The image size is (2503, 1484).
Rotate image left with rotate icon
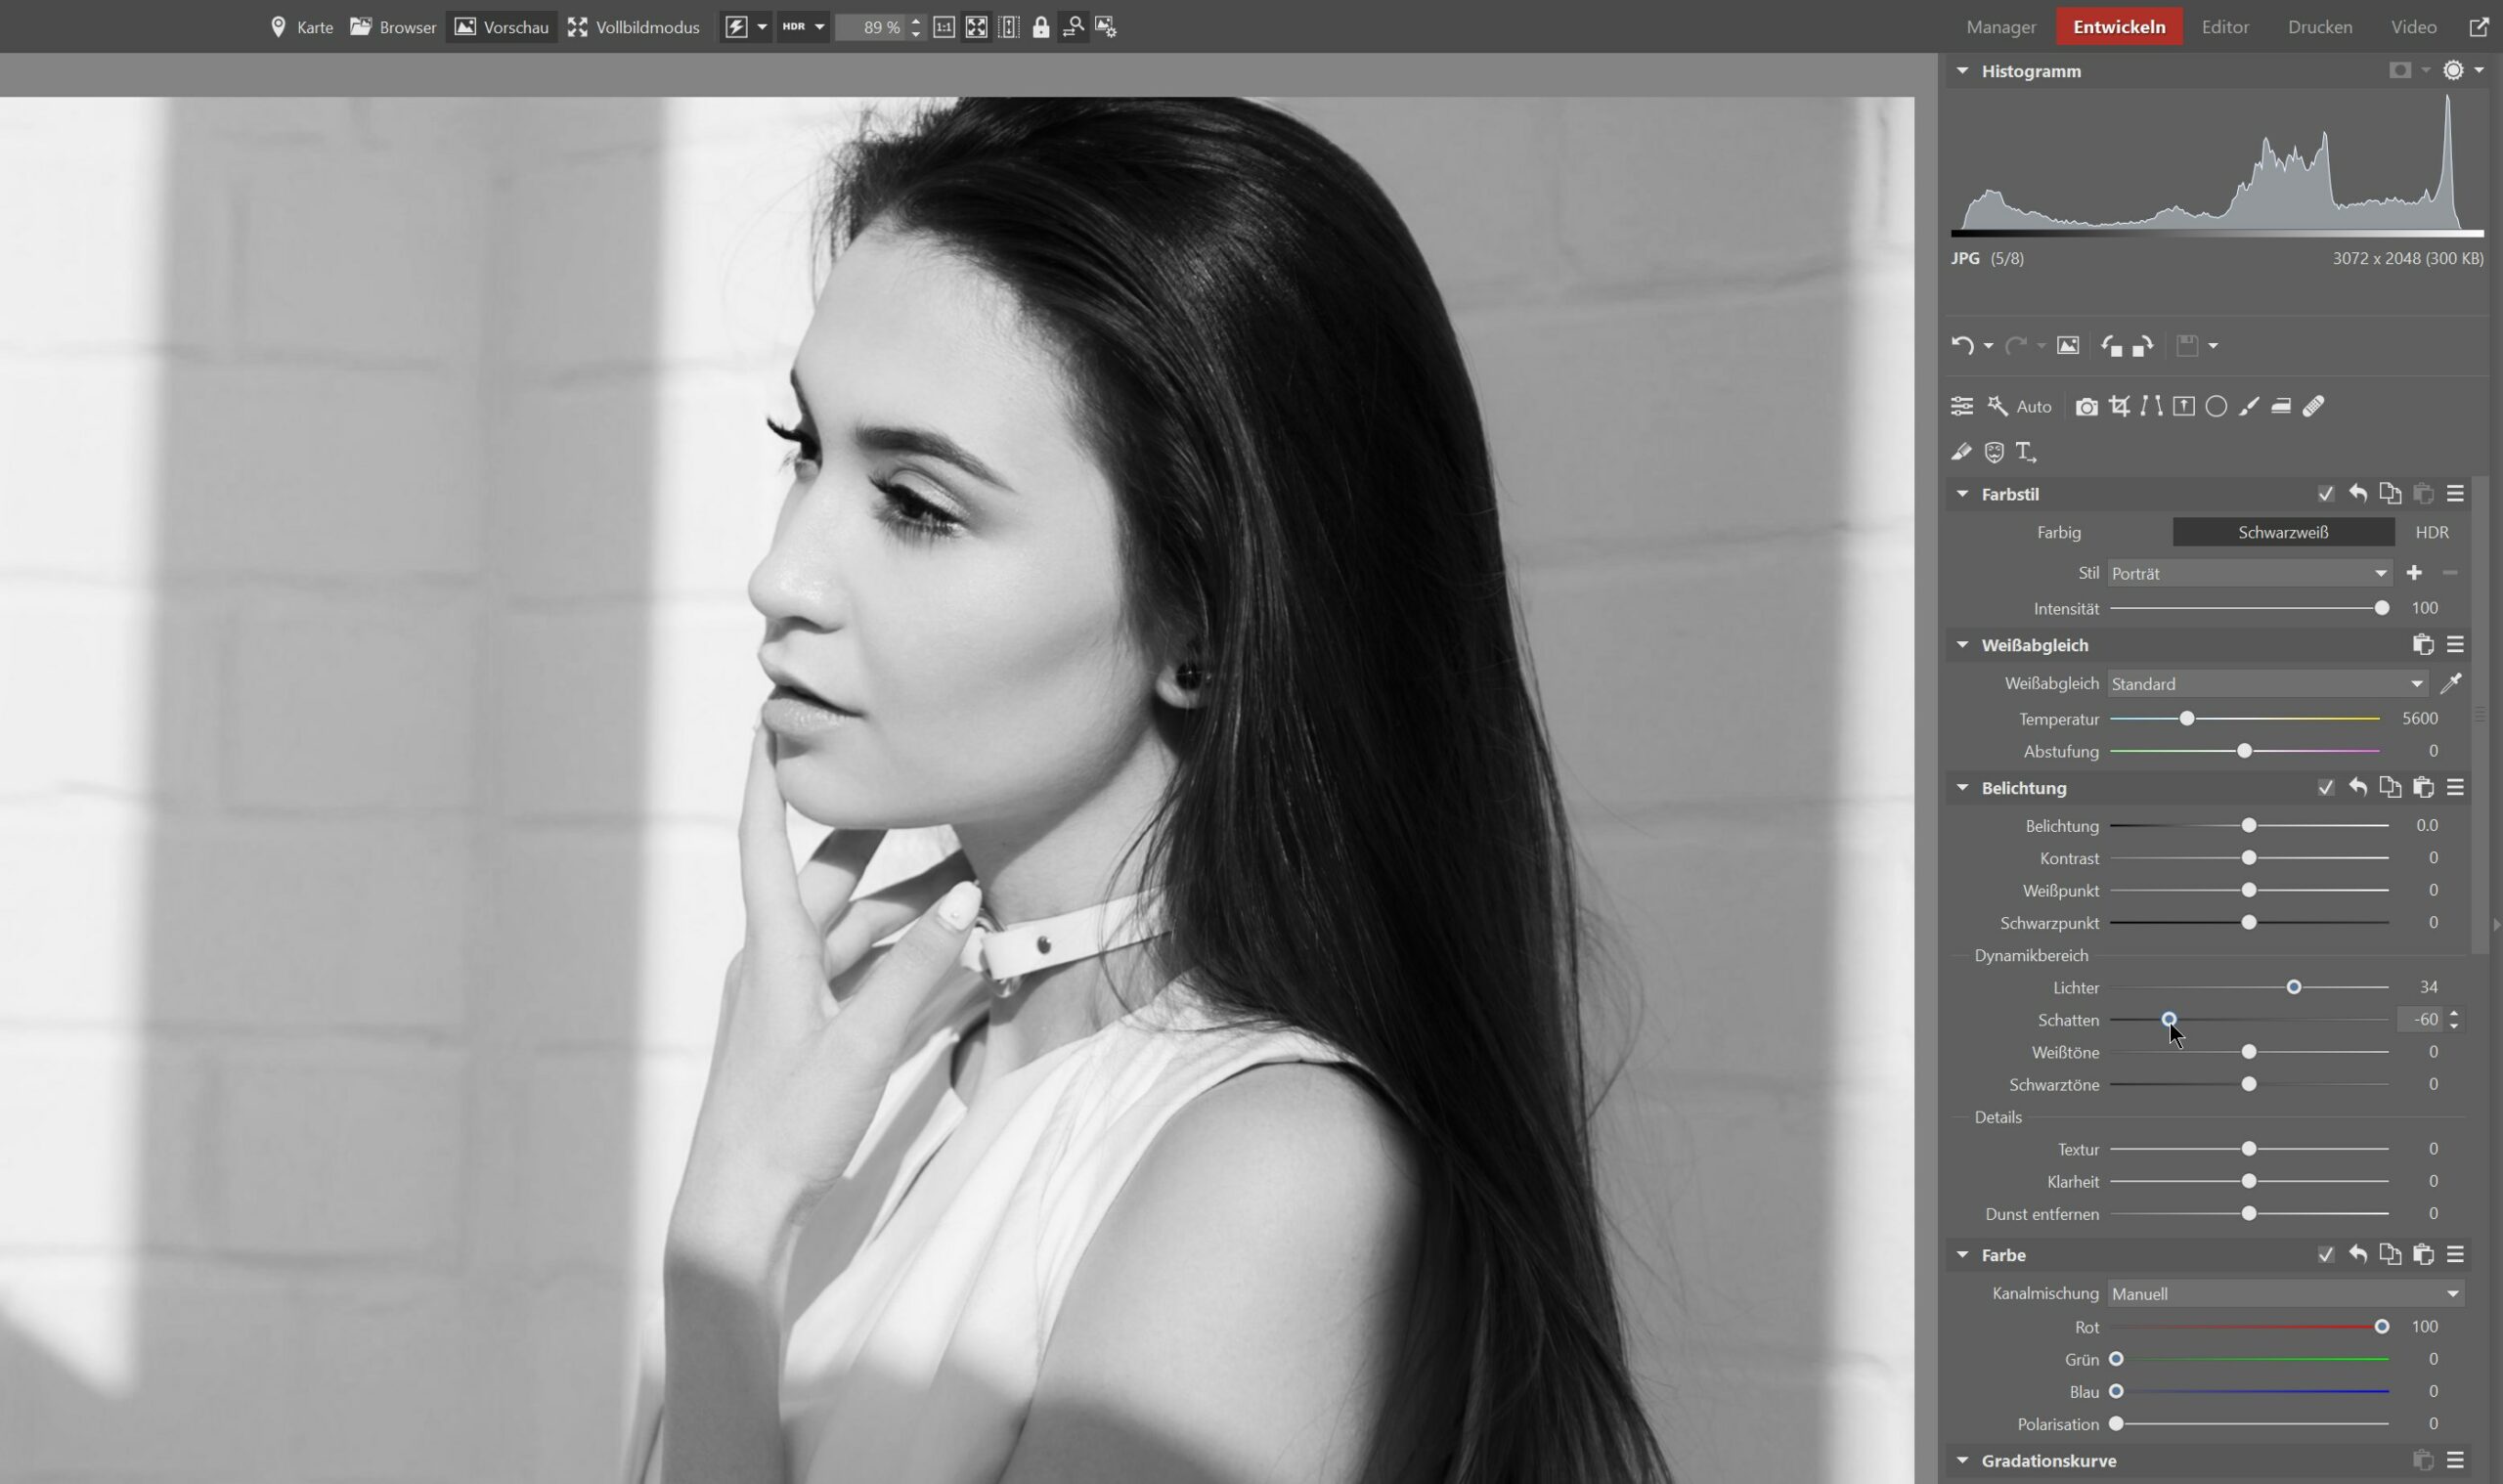click(x=2111, y=346)
